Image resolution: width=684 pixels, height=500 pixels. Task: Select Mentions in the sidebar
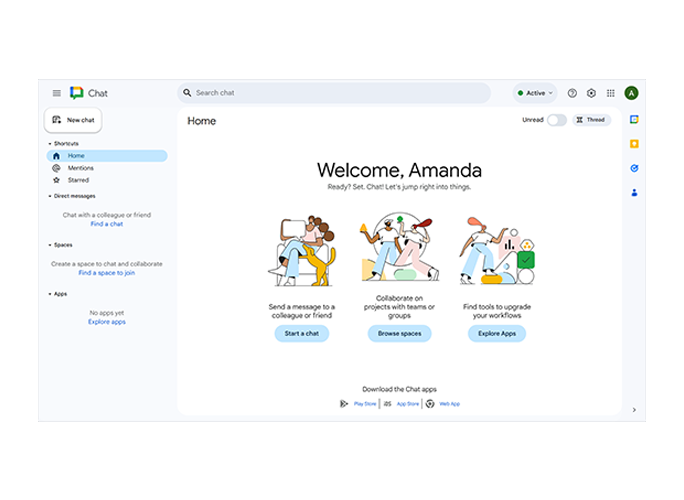(80, 168)
